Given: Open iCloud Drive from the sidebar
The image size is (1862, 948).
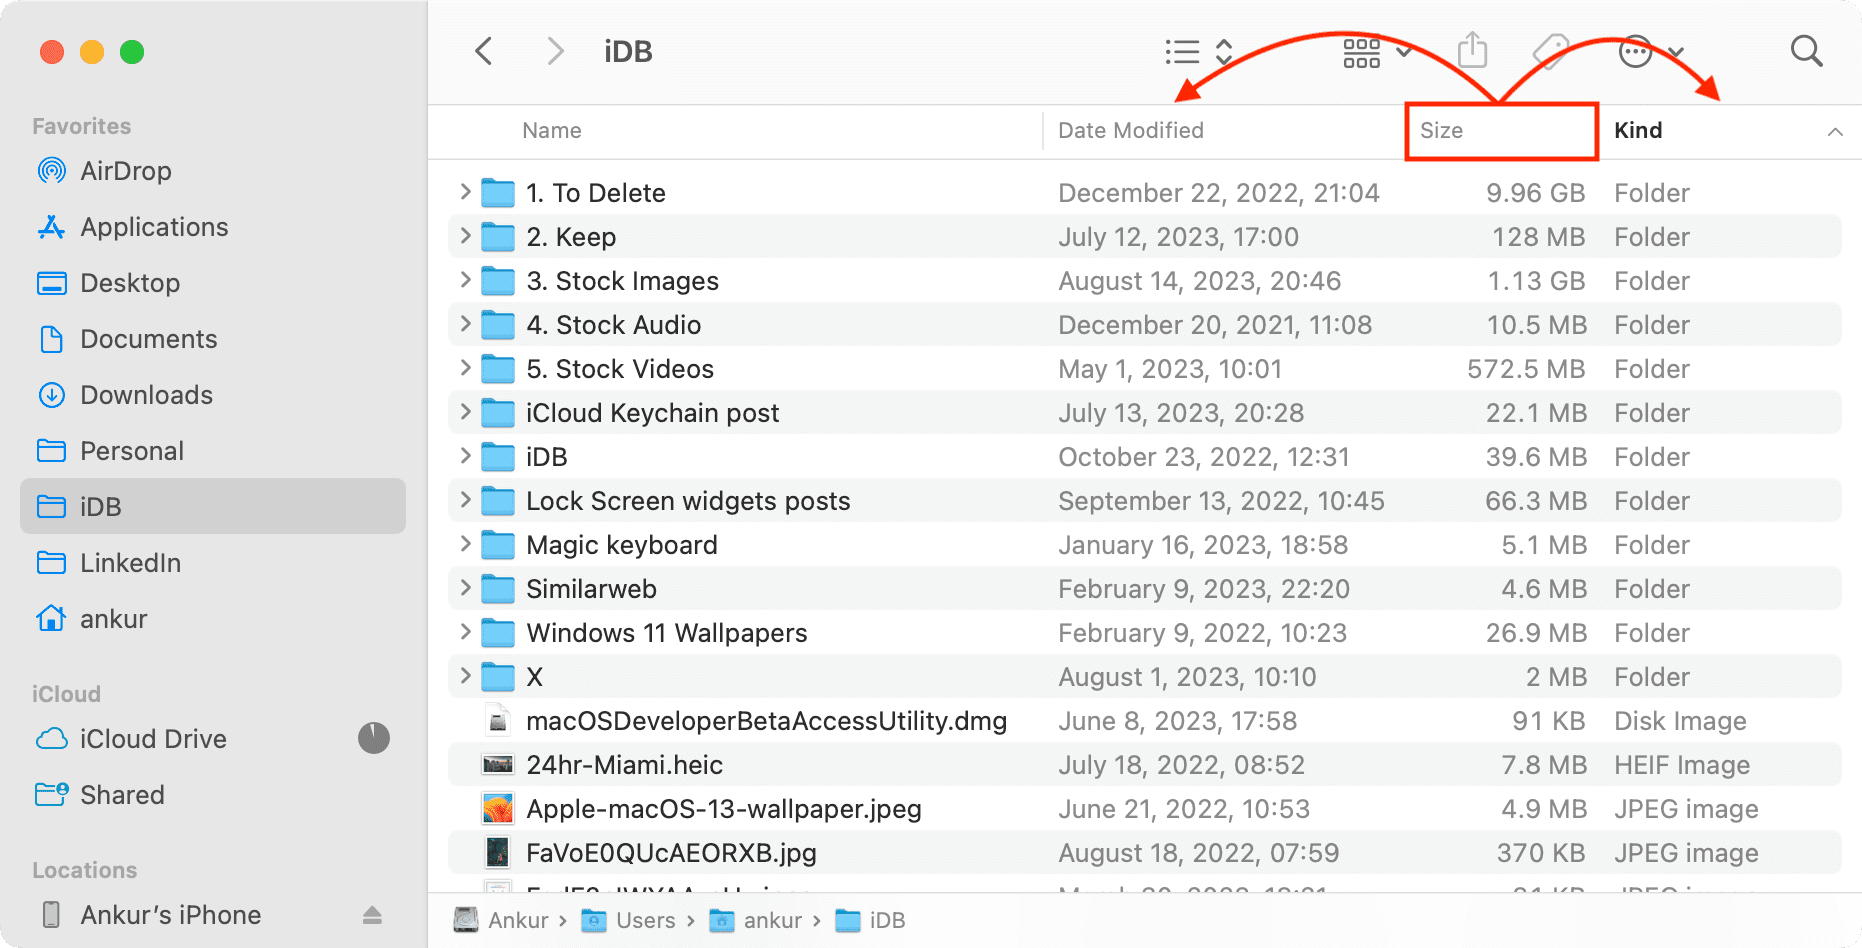Looking at the screenshot, I should 153,738.
